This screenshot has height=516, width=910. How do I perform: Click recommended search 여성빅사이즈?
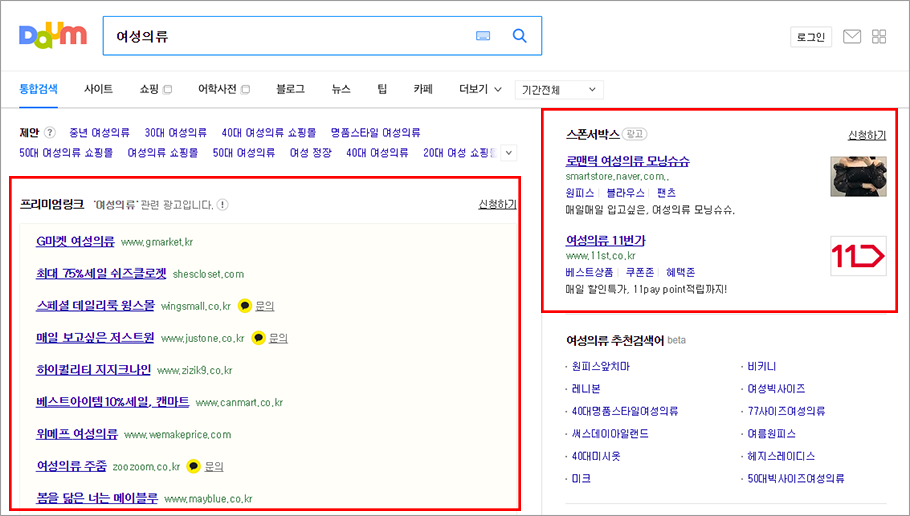click(x=776, y=389)
